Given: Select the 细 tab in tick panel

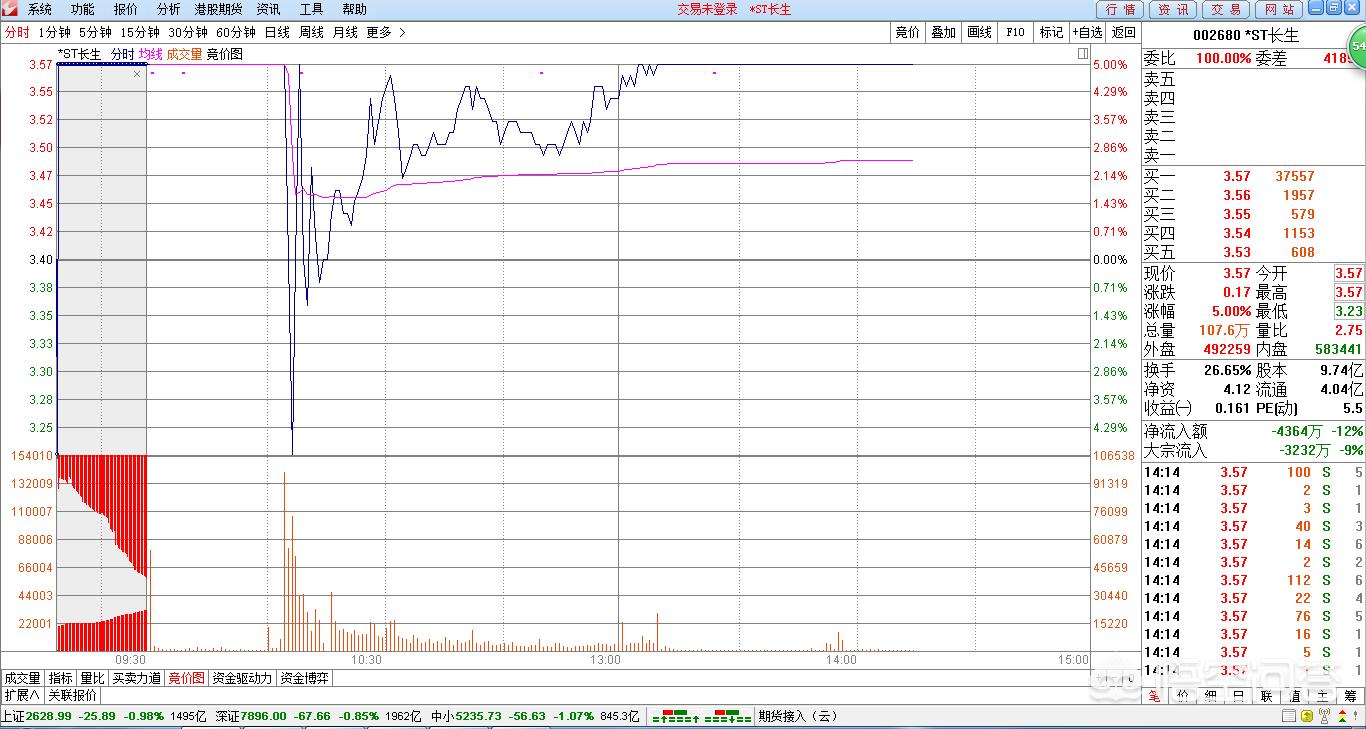Looking at the screenshot, I should tap(1210, 696).
